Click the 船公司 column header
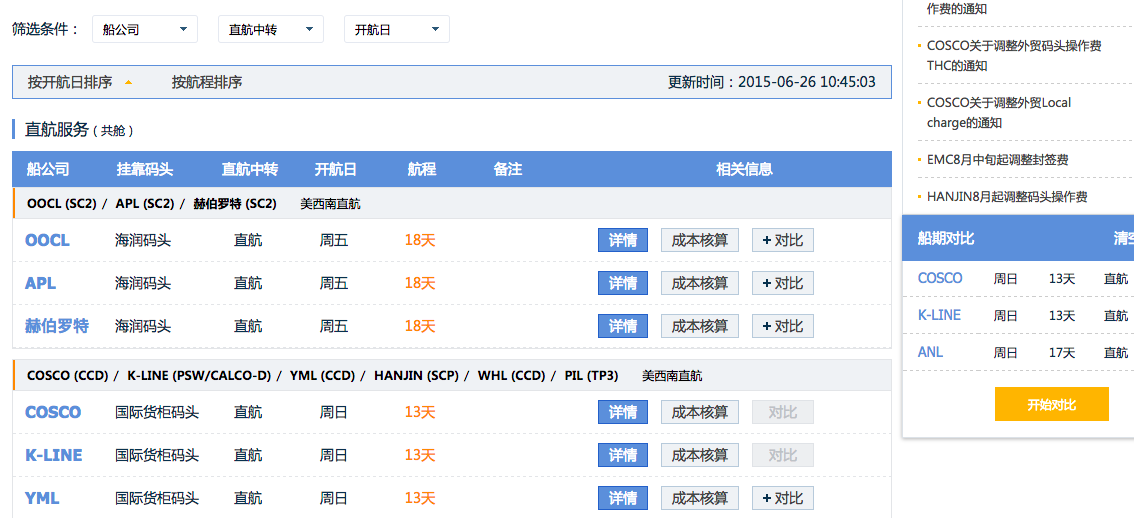This screenshot has height=518, width=1134. click(48, 170)
